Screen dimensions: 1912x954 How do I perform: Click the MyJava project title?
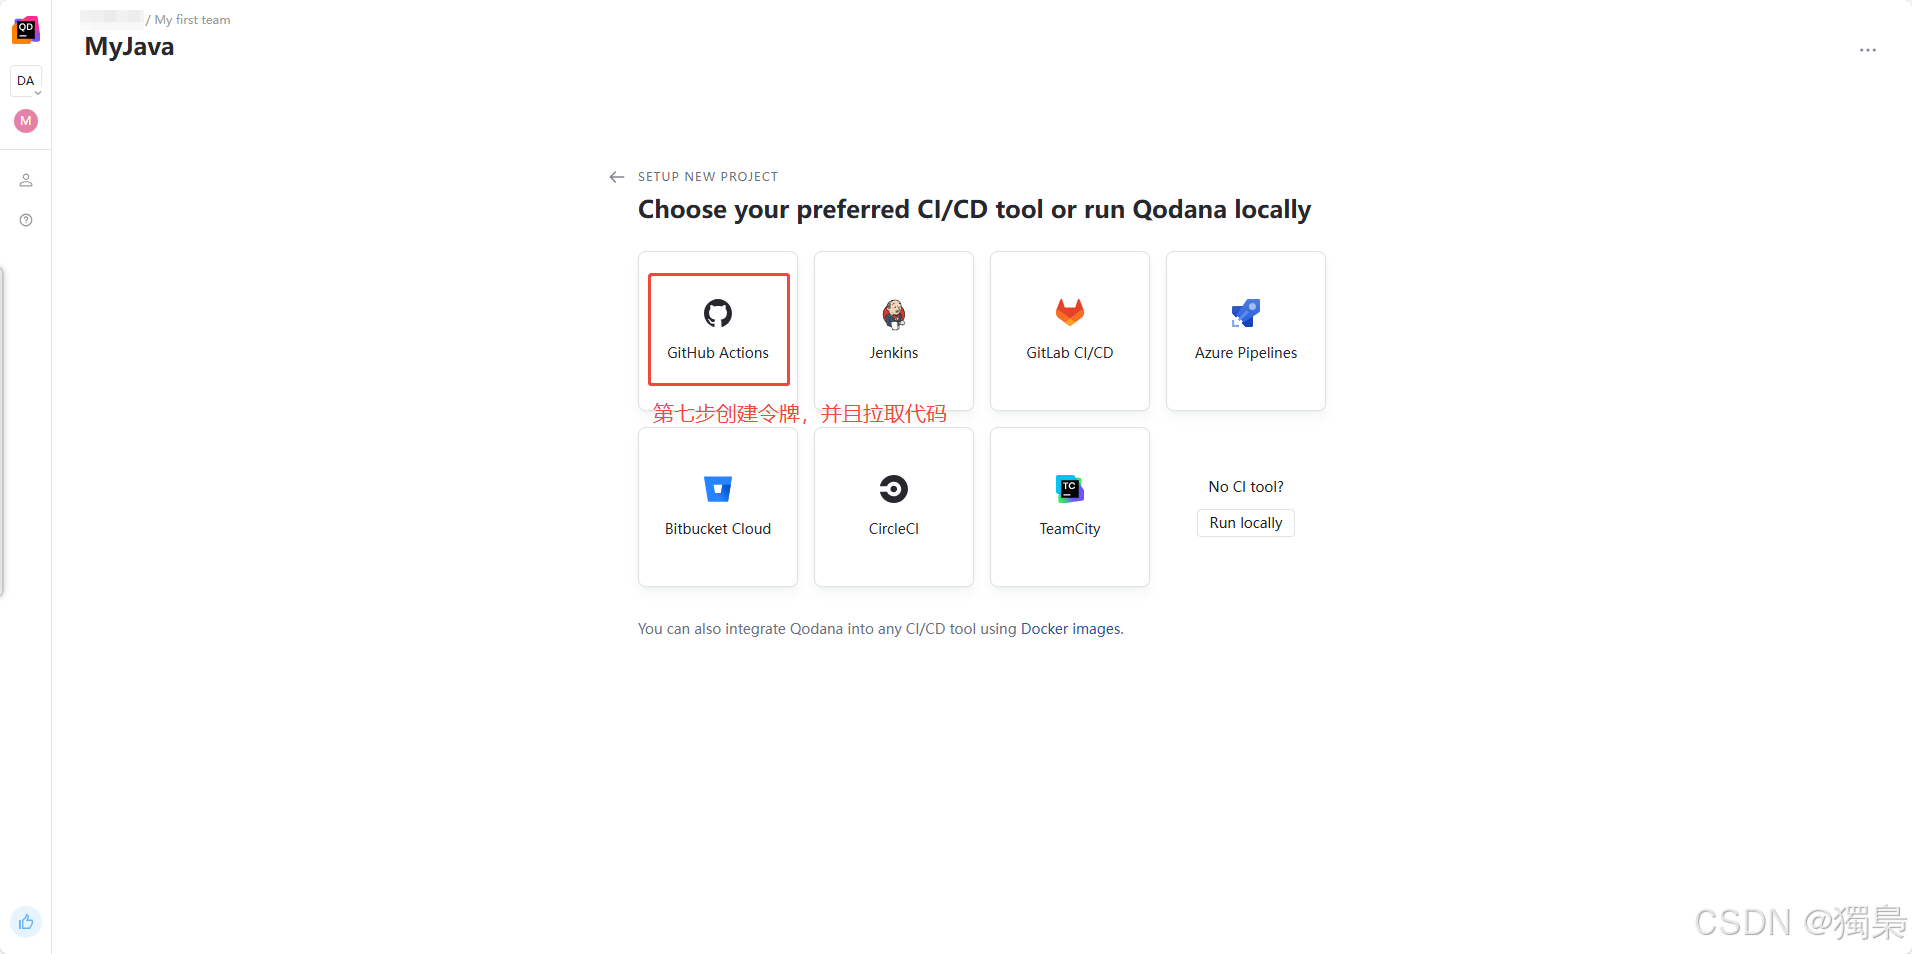129,46
